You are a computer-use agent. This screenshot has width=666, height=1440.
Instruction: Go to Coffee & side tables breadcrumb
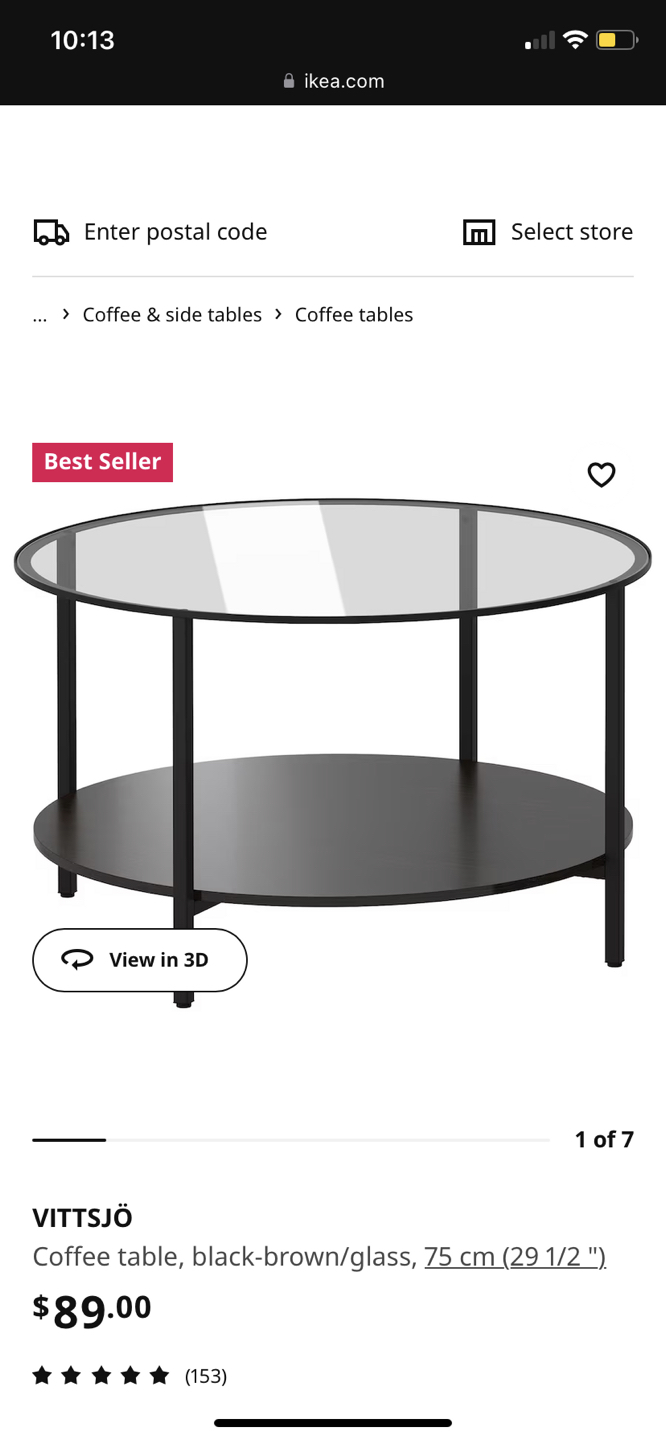coord(172,315)
